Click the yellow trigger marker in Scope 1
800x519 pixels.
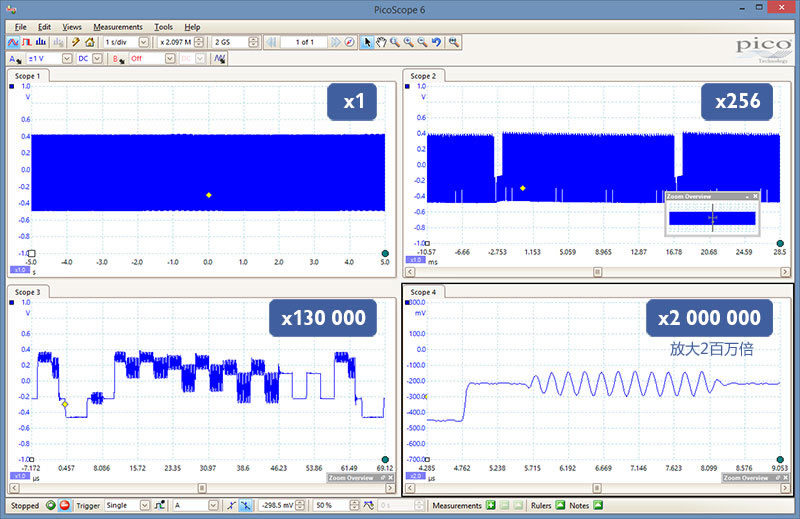pyautogui.click(x=209, y=195)
